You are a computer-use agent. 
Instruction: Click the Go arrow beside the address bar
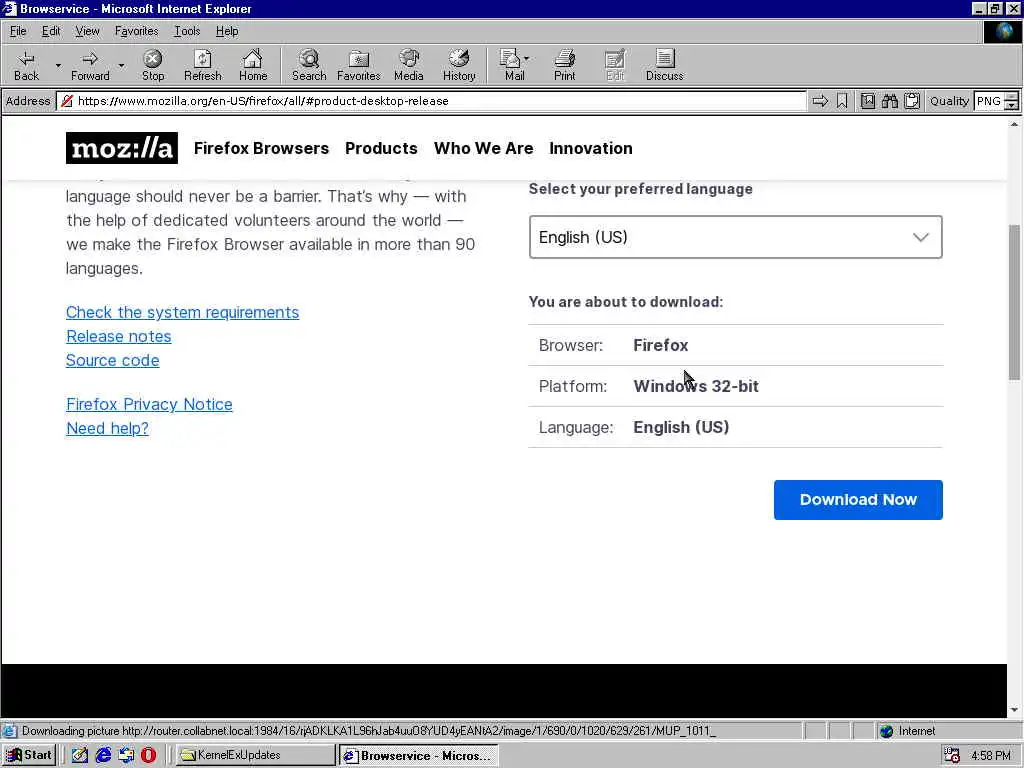(820, 101)
